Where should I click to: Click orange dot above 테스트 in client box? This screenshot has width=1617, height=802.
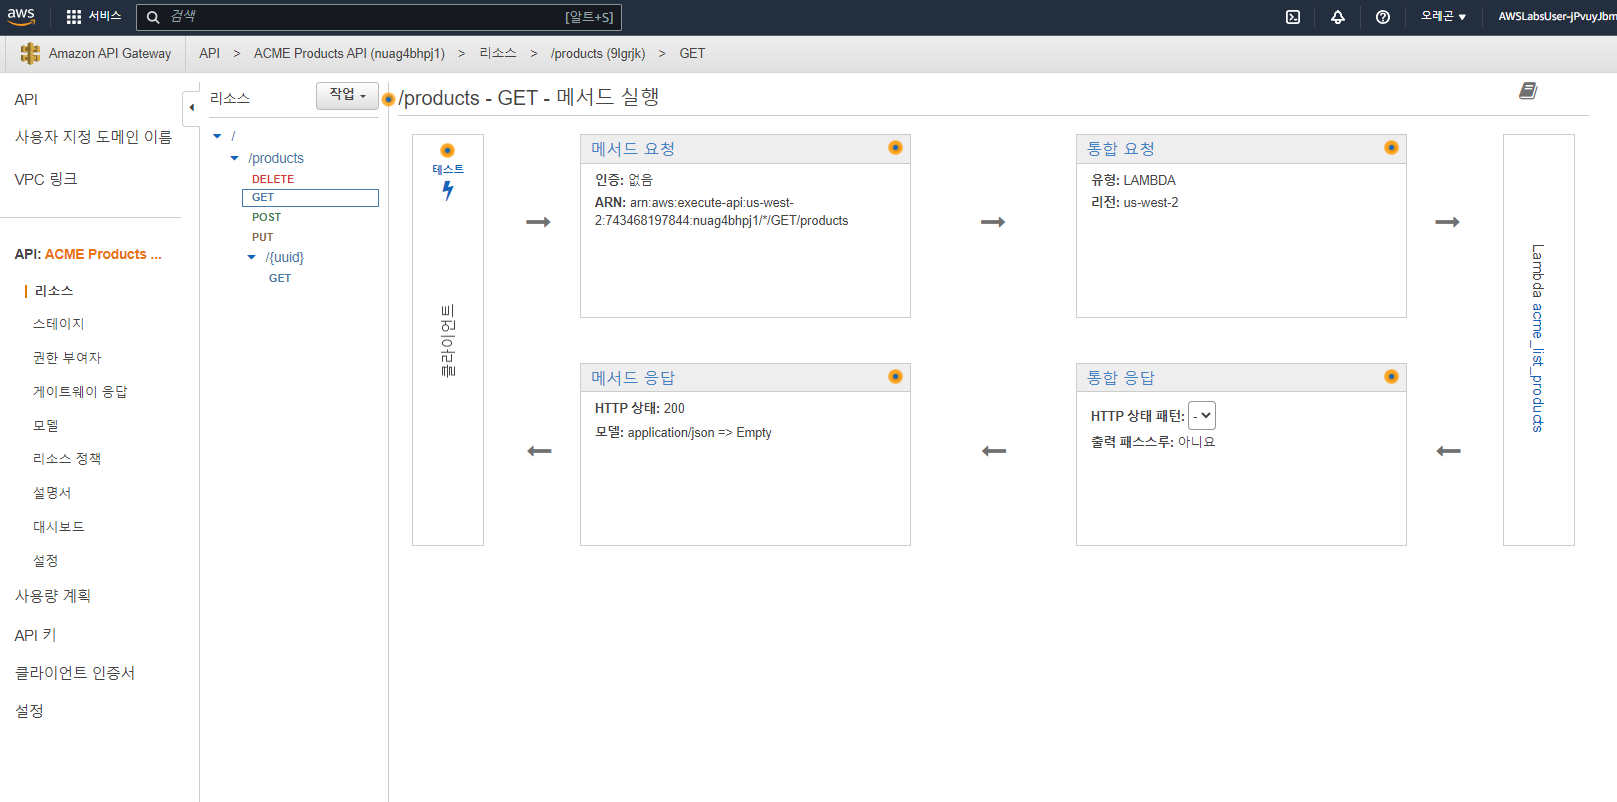[x=448, y=151]
